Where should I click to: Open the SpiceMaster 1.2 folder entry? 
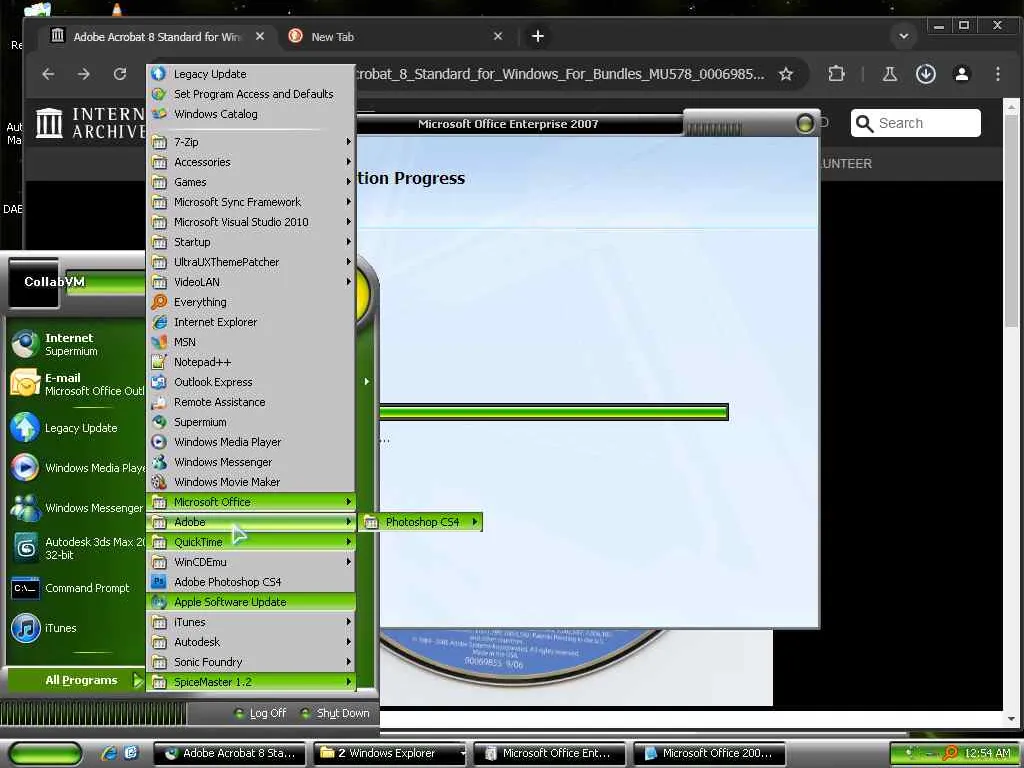[x=251, y=682]
